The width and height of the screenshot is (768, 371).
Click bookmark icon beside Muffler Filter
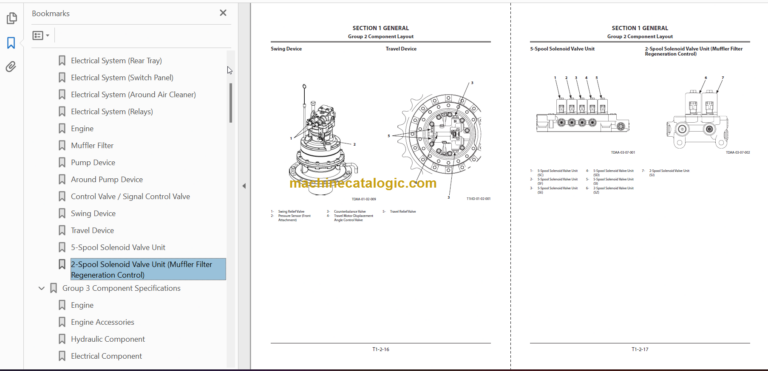coord(62,146)
